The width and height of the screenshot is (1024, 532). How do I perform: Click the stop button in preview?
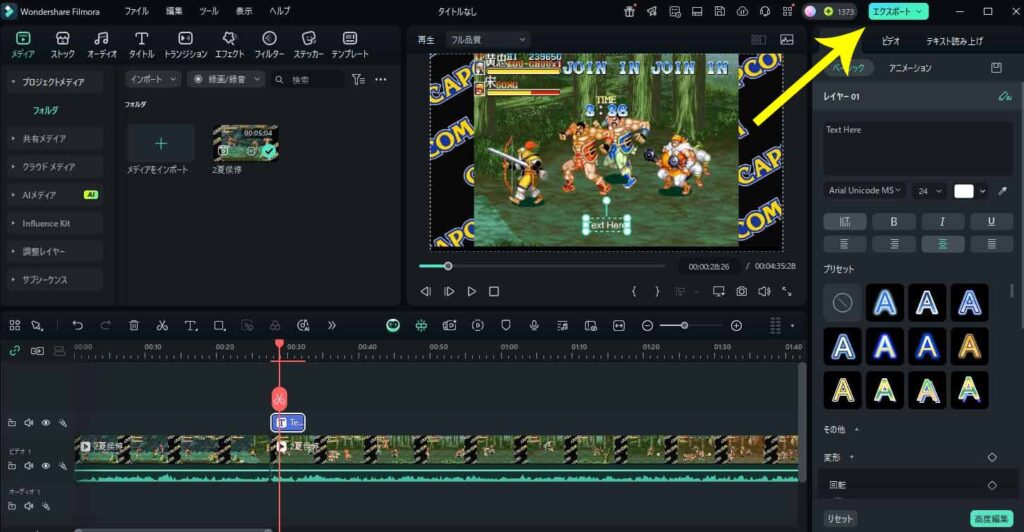coord(494,291)
